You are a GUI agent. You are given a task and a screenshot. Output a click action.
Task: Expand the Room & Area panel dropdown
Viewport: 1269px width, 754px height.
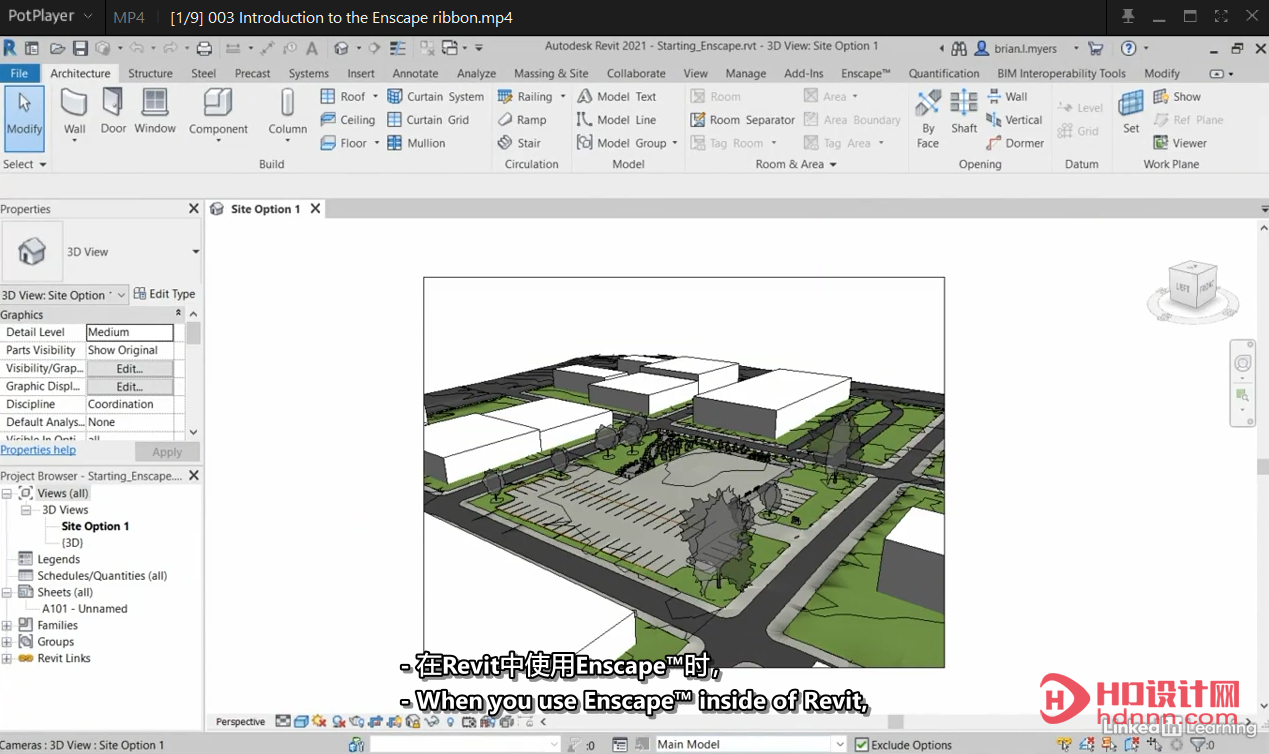pos(796,164)
